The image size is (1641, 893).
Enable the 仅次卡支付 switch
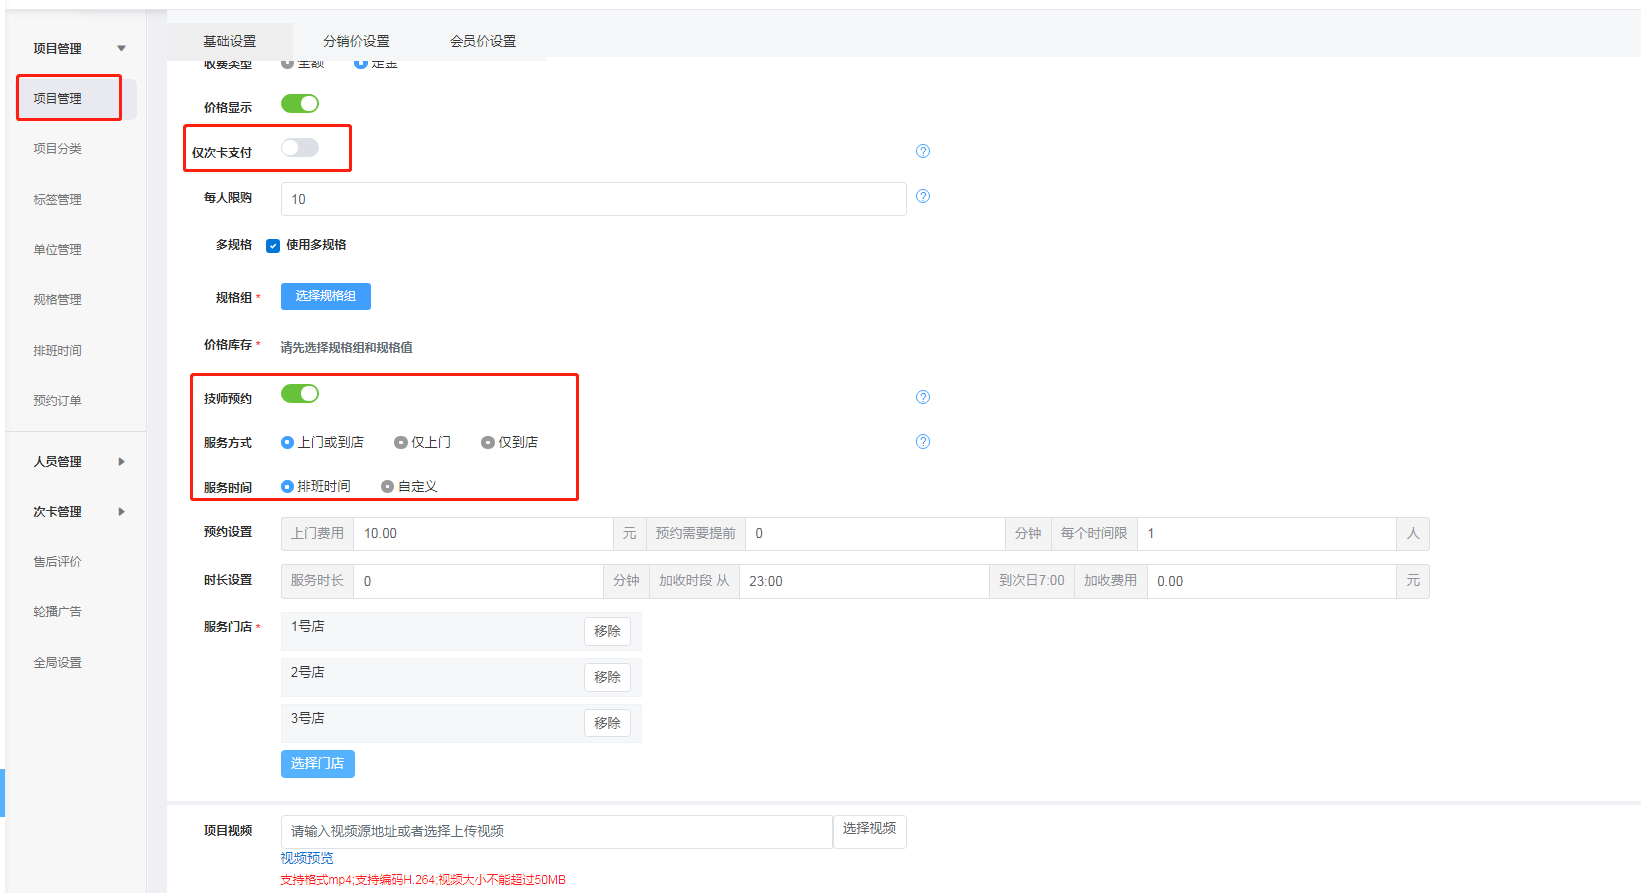tap(300, 148)
